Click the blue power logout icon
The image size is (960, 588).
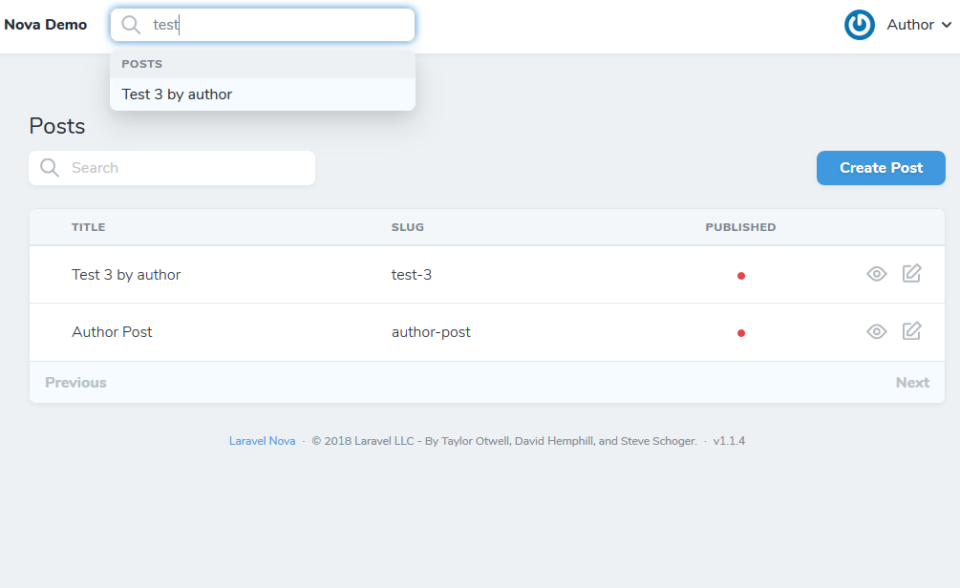pos(859,24)
